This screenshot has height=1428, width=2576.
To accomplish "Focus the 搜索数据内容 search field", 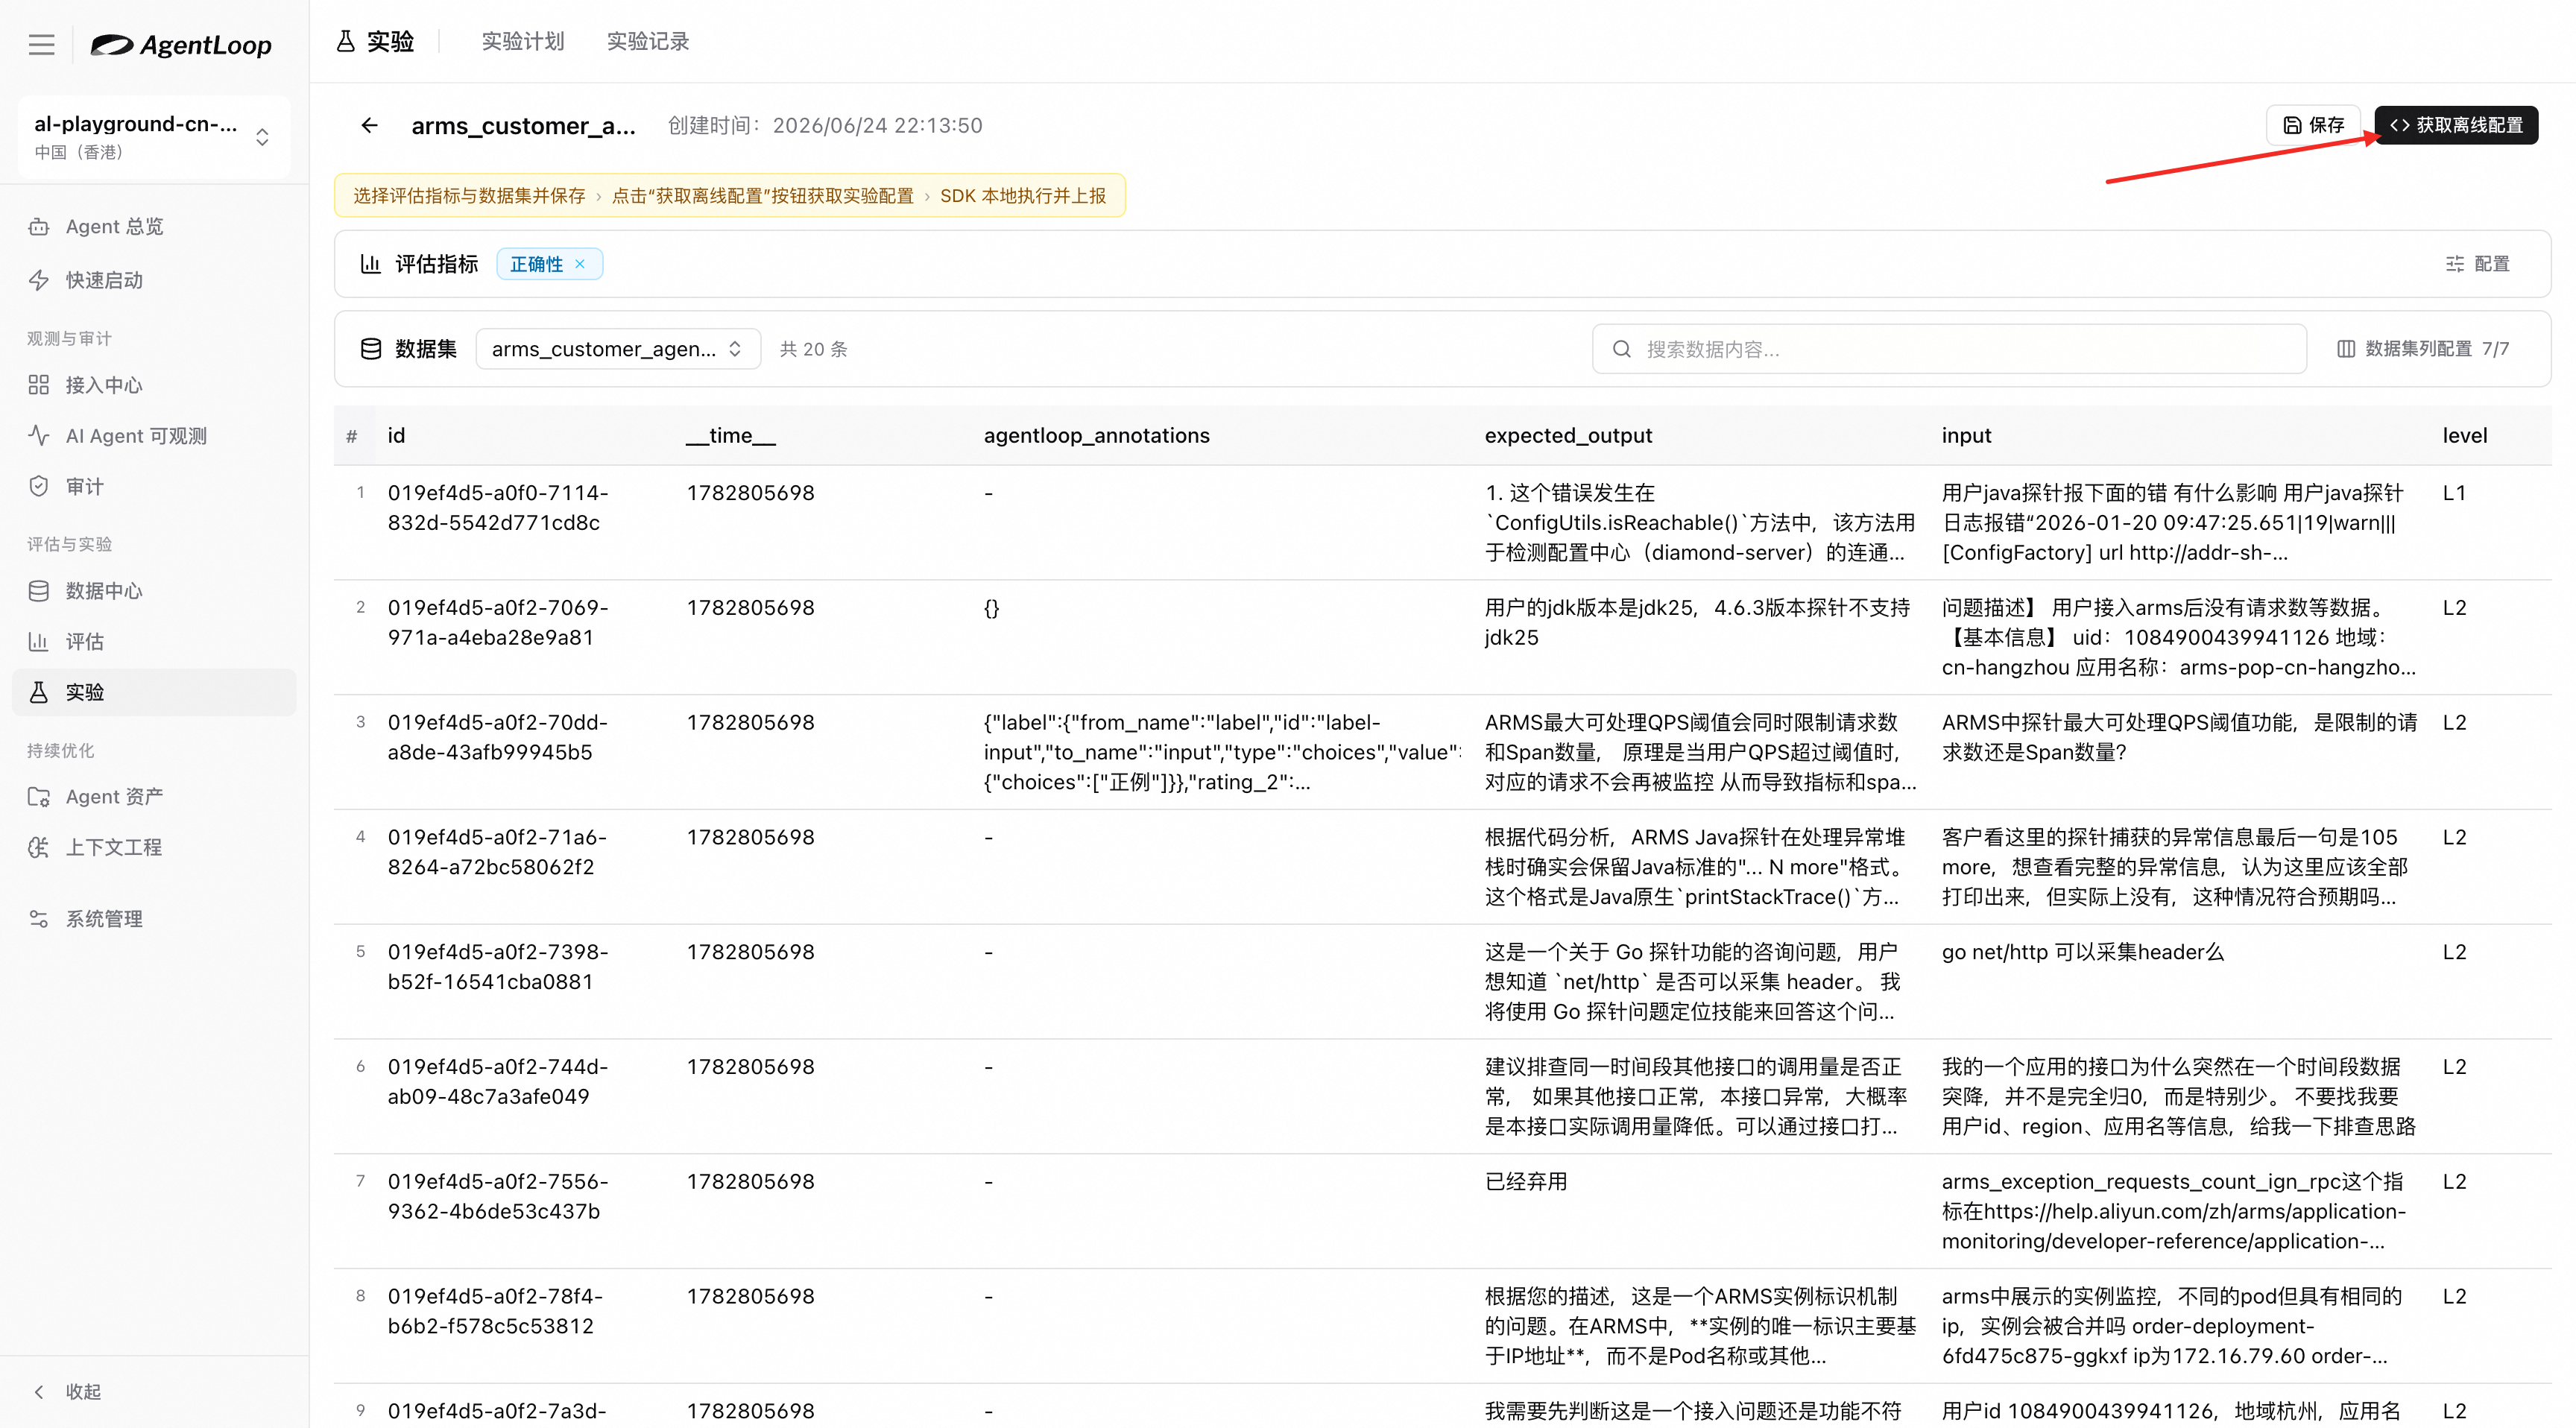I will click(1949, 349).
